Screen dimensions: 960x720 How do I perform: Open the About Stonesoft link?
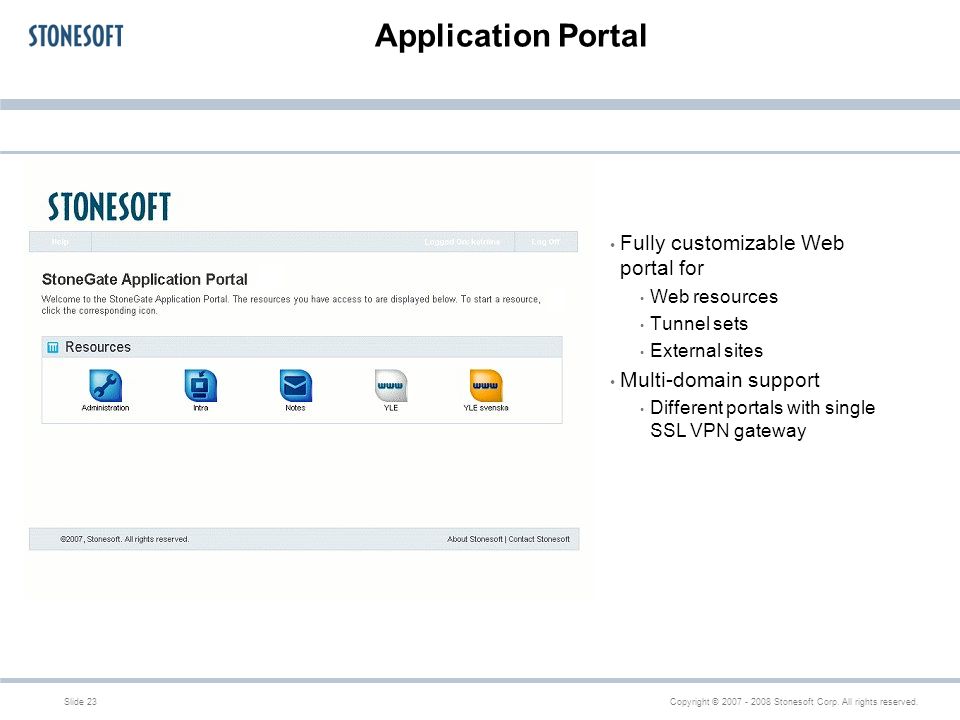click(474, 539)
